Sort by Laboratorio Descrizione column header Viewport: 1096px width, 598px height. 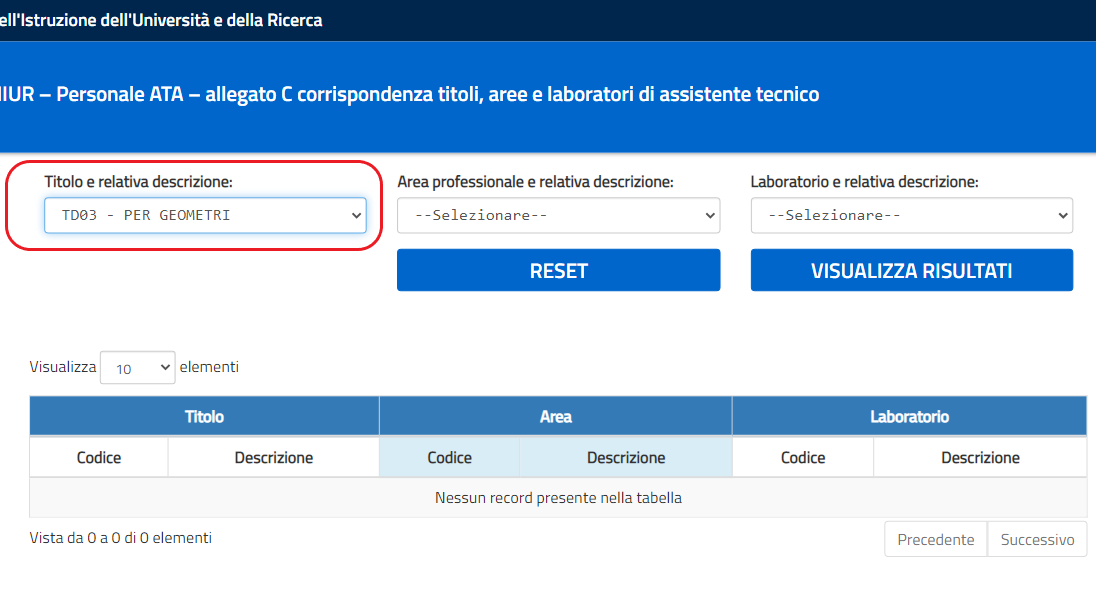[x=980, y=458]
